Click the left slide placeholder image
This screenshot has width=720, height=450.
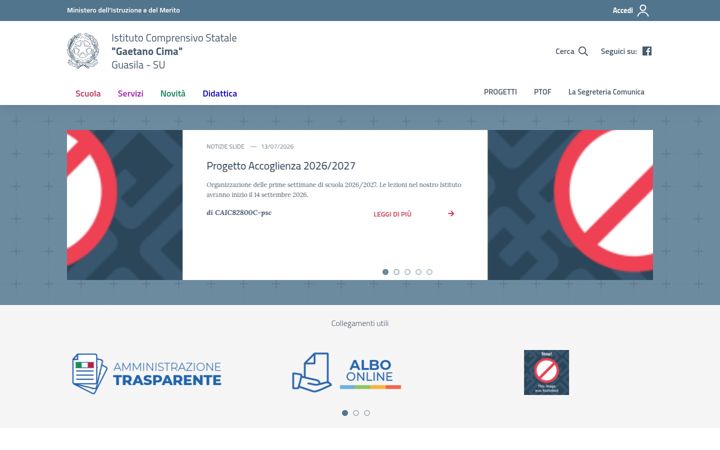(x=124, y=205)
